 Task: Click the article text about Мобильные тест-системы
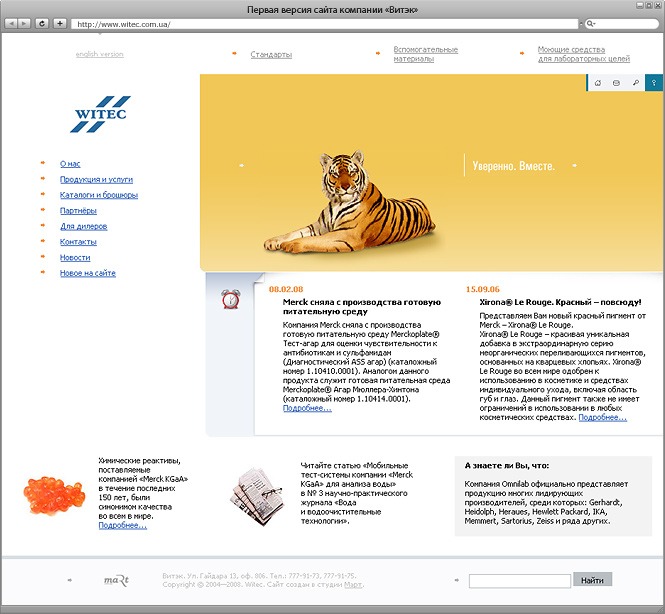coord(356,493)
